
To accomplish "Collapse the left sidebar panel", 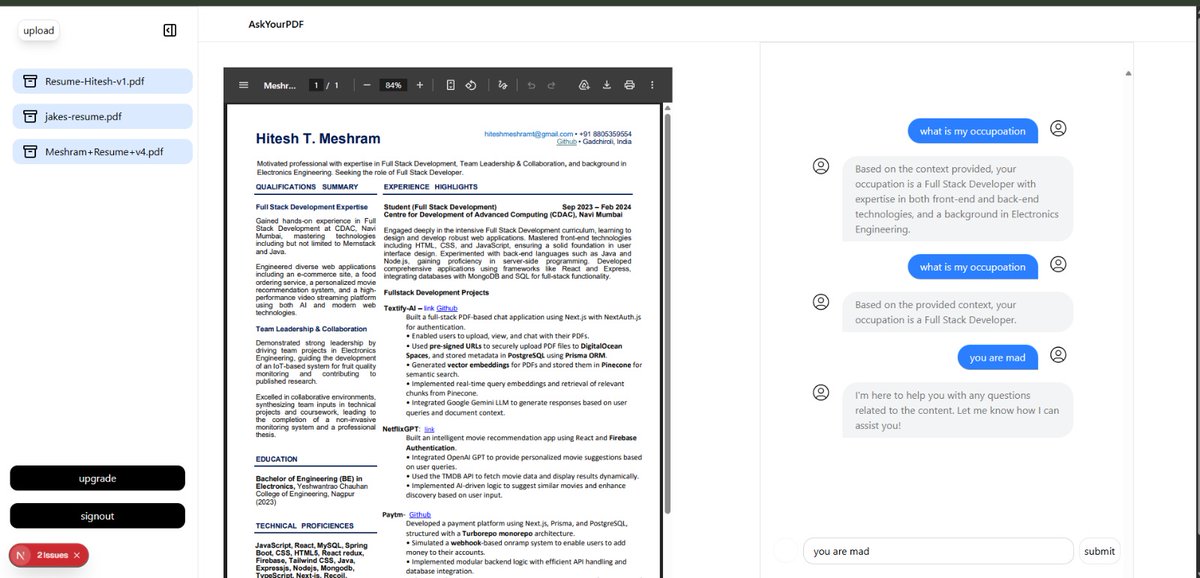I will pos(170,31).
